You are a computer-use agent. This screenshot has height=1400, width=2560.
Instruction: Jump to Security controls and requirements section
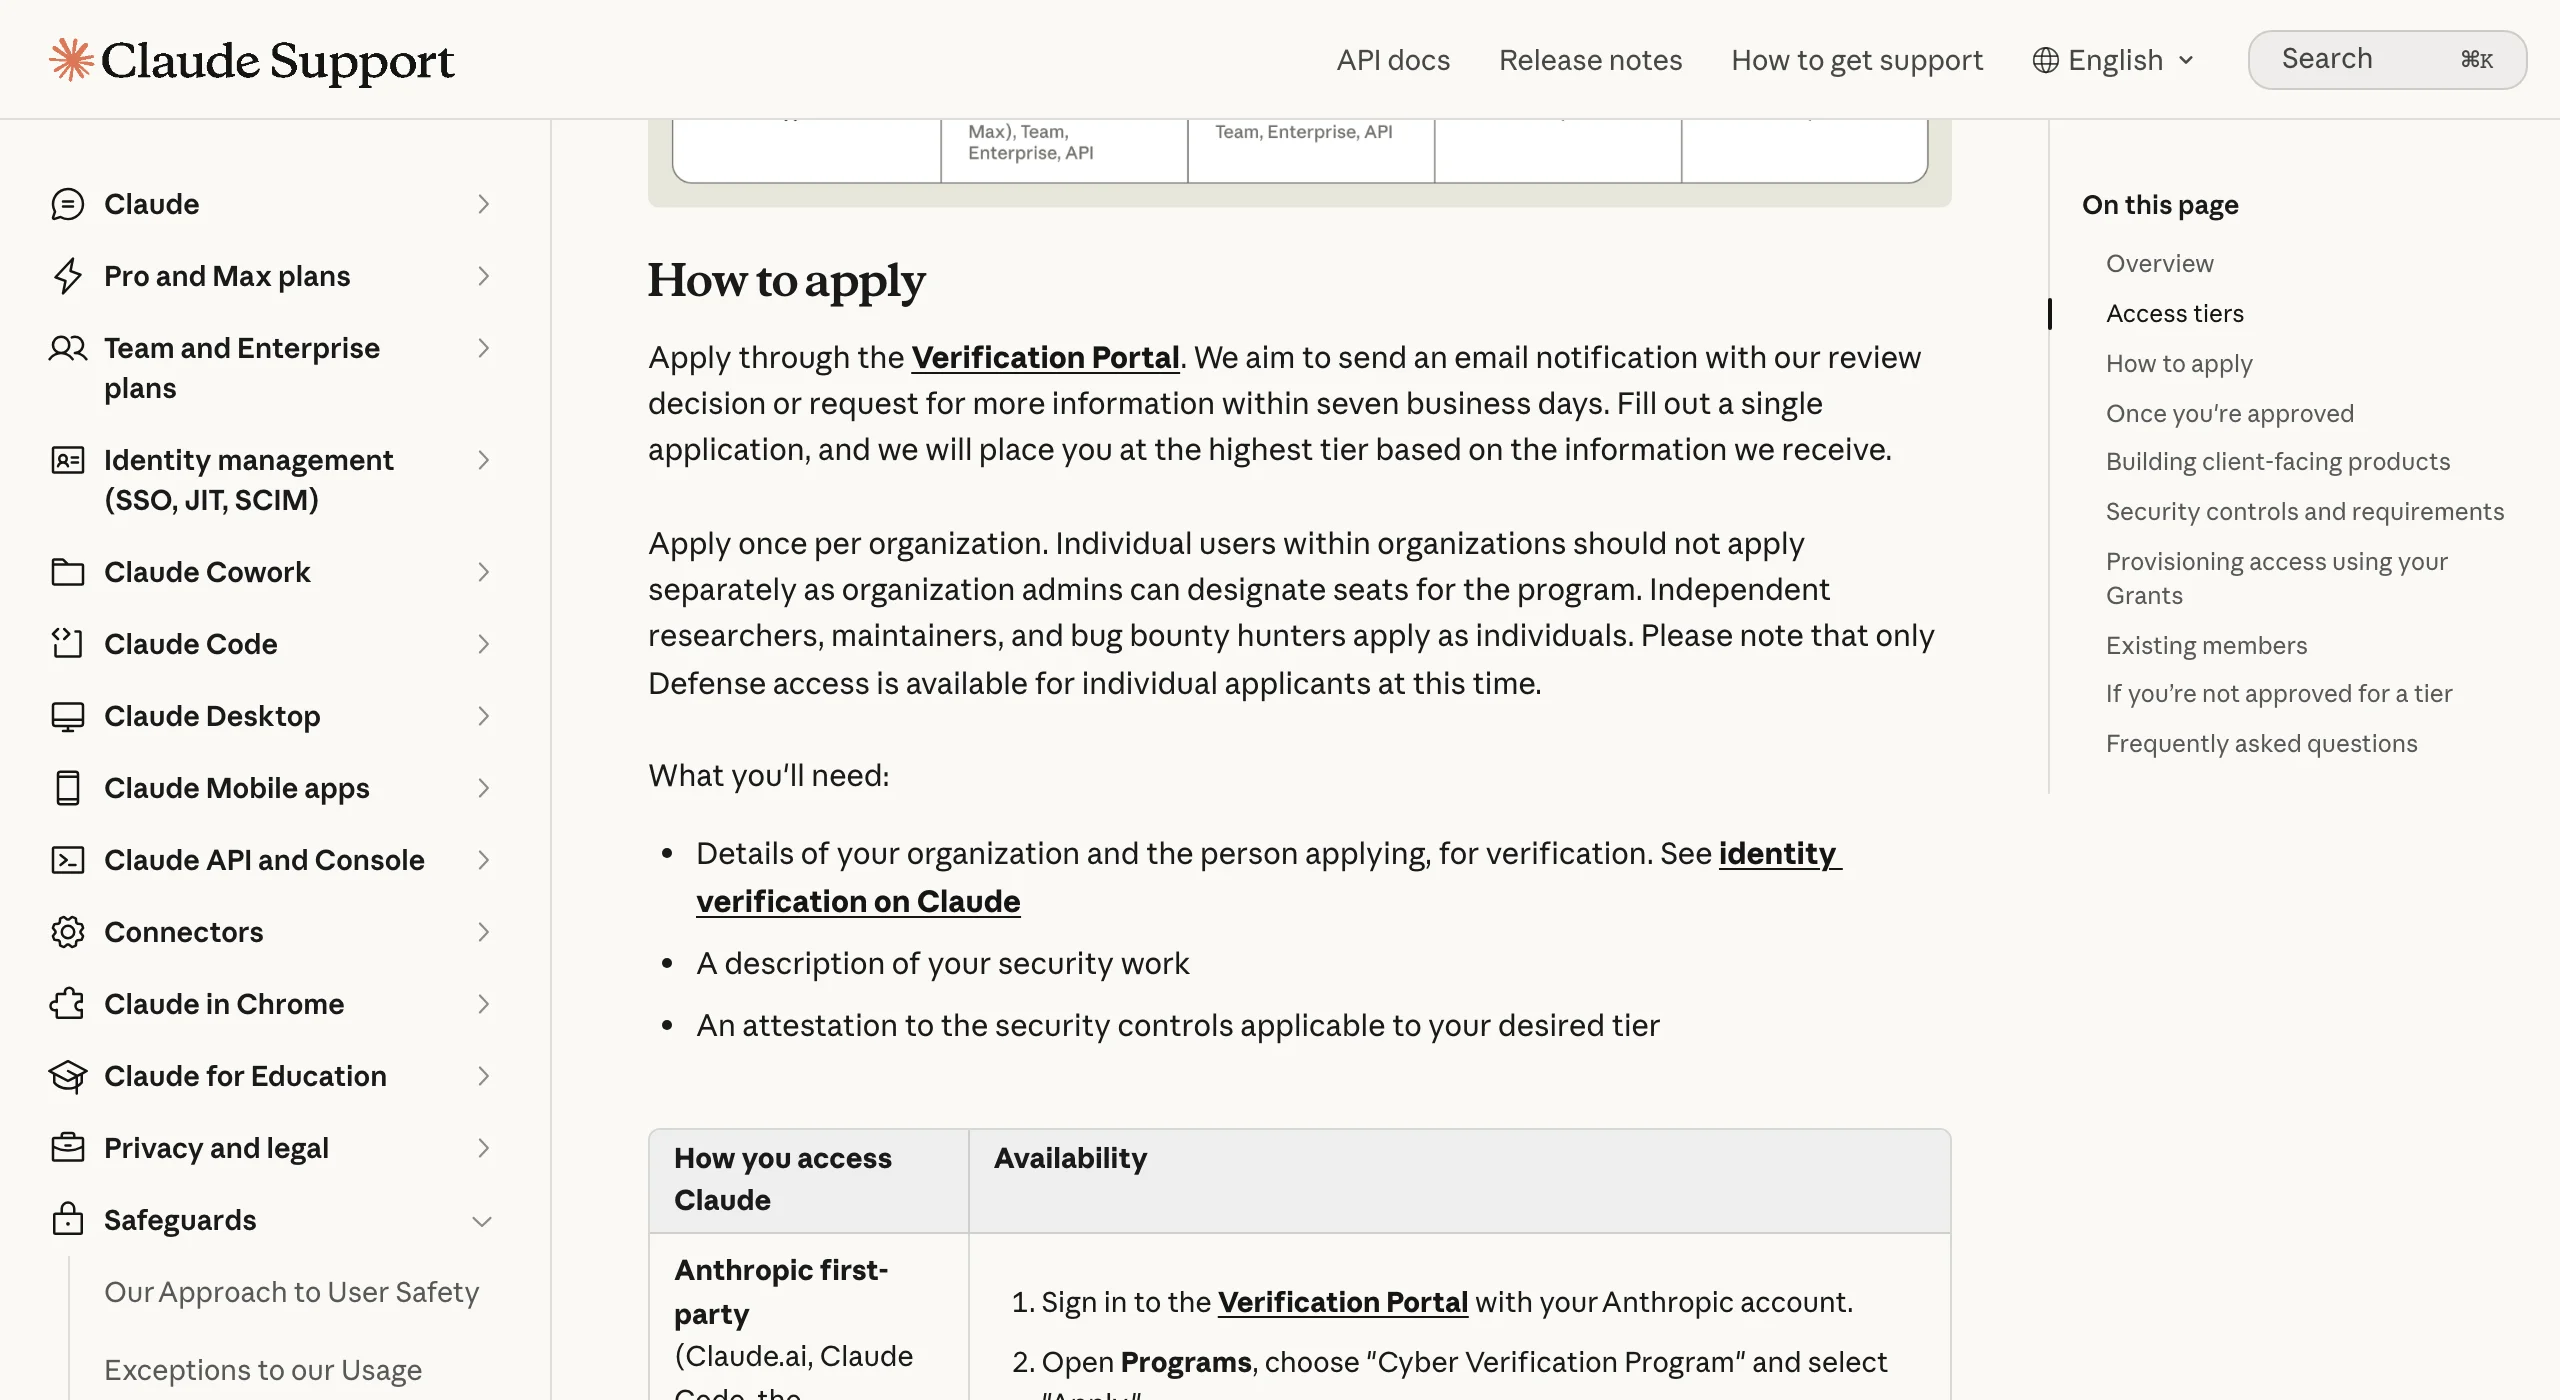point(2304,511)
